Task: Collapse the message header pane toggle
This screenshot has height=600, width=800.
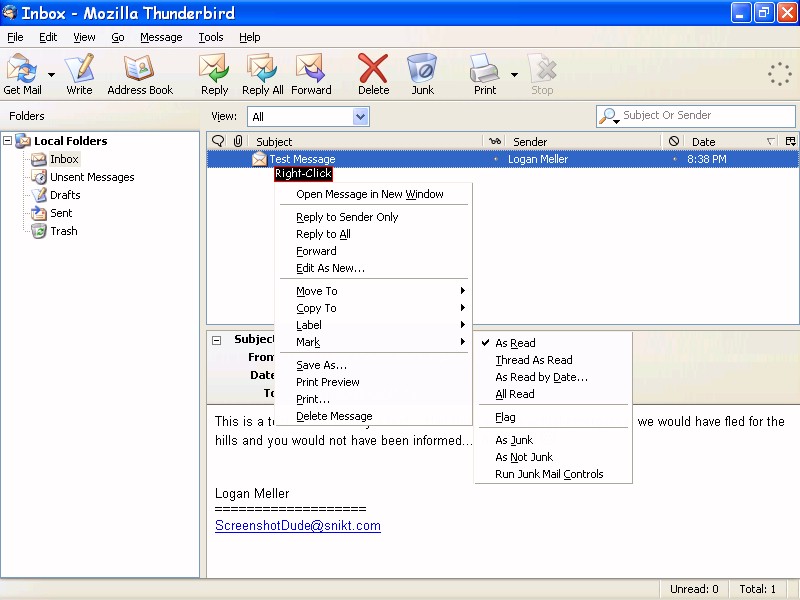Action: (x=216, y=340)
